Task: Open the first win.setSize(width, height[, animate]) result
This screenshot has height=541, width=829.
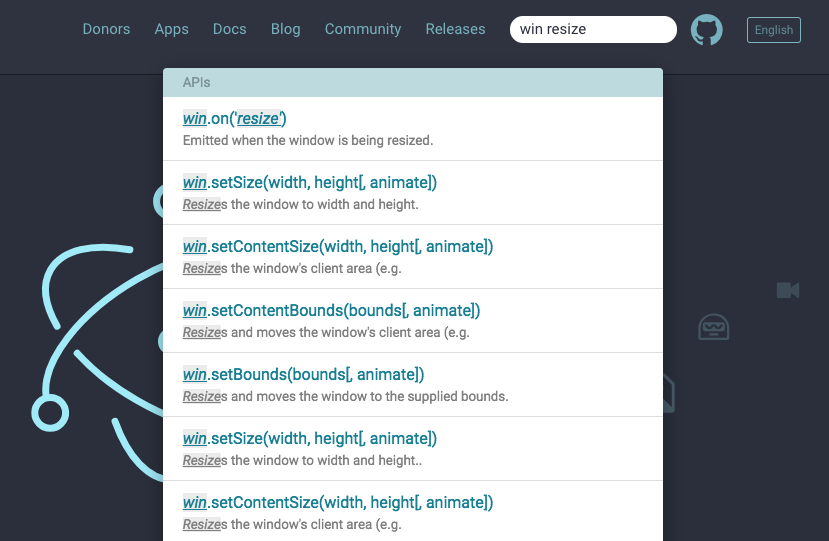Action: click(412, 192)
